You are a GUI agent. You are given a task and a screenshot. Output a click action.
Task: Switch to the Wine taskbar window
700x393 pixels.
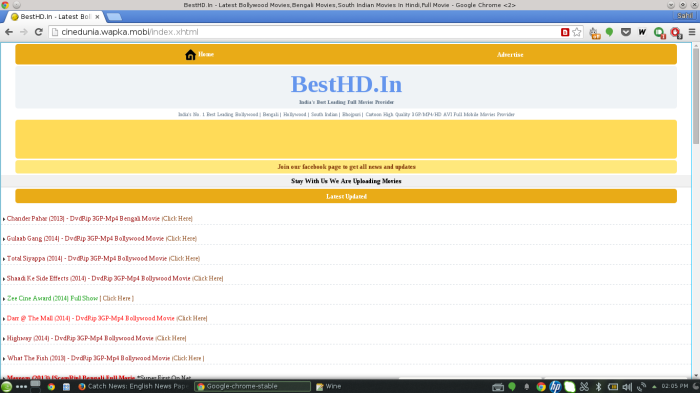click(x=329, y=386)
